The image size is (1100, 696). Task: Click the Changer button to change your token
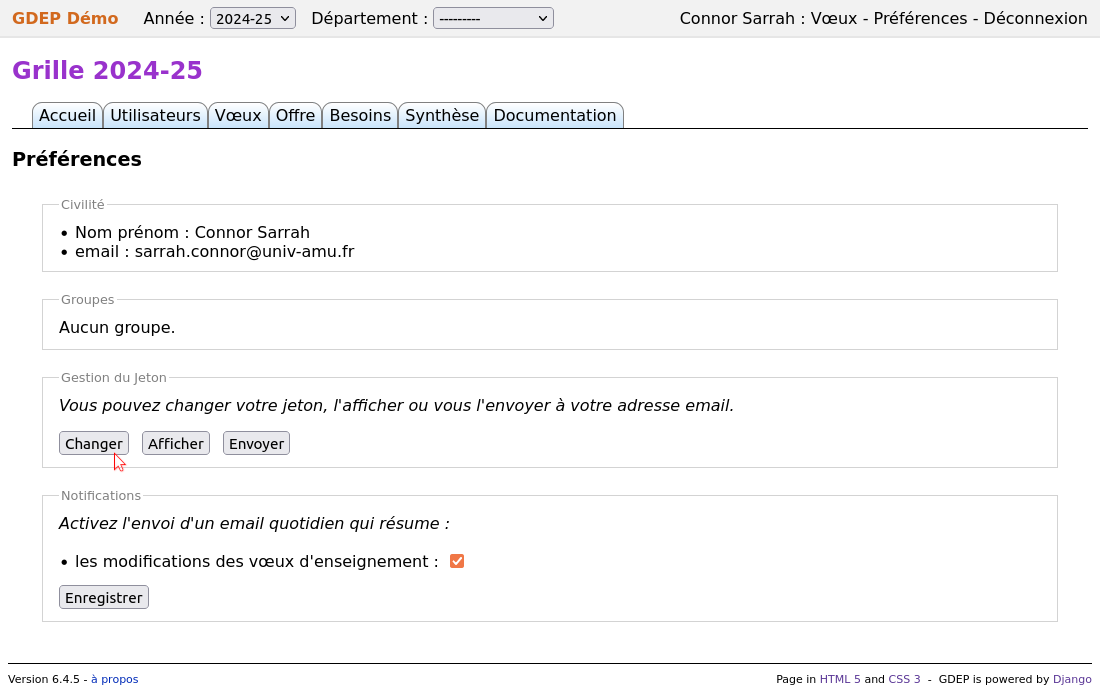tap(93, 443)
